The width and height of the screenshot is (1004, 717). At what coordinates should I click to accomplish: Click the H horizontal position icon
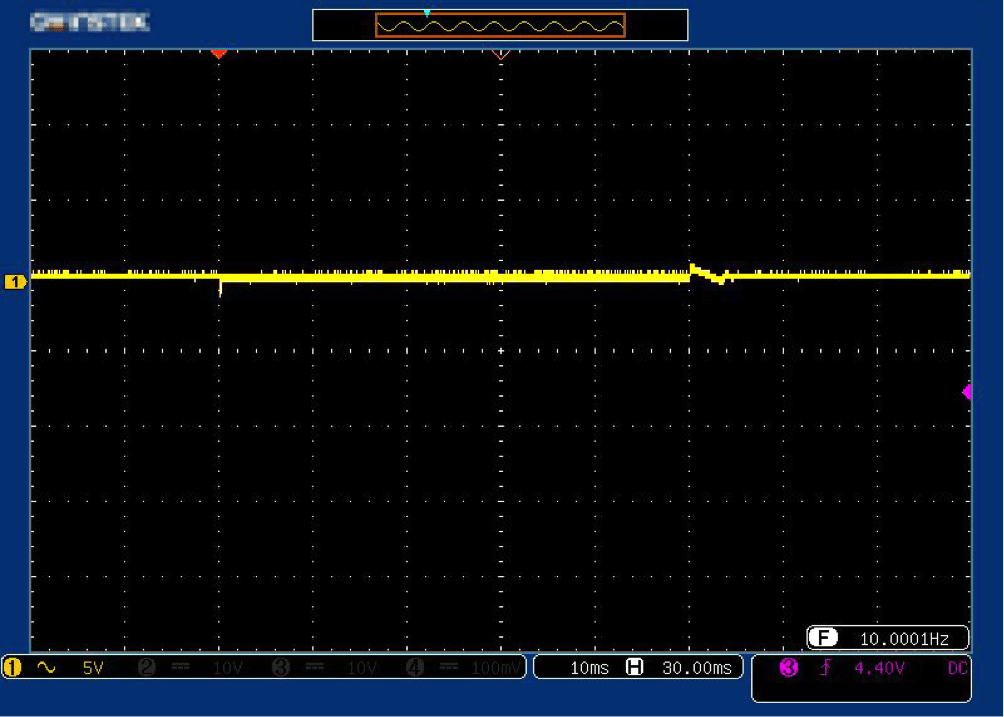pyautogui.click(x=634, y=668)
